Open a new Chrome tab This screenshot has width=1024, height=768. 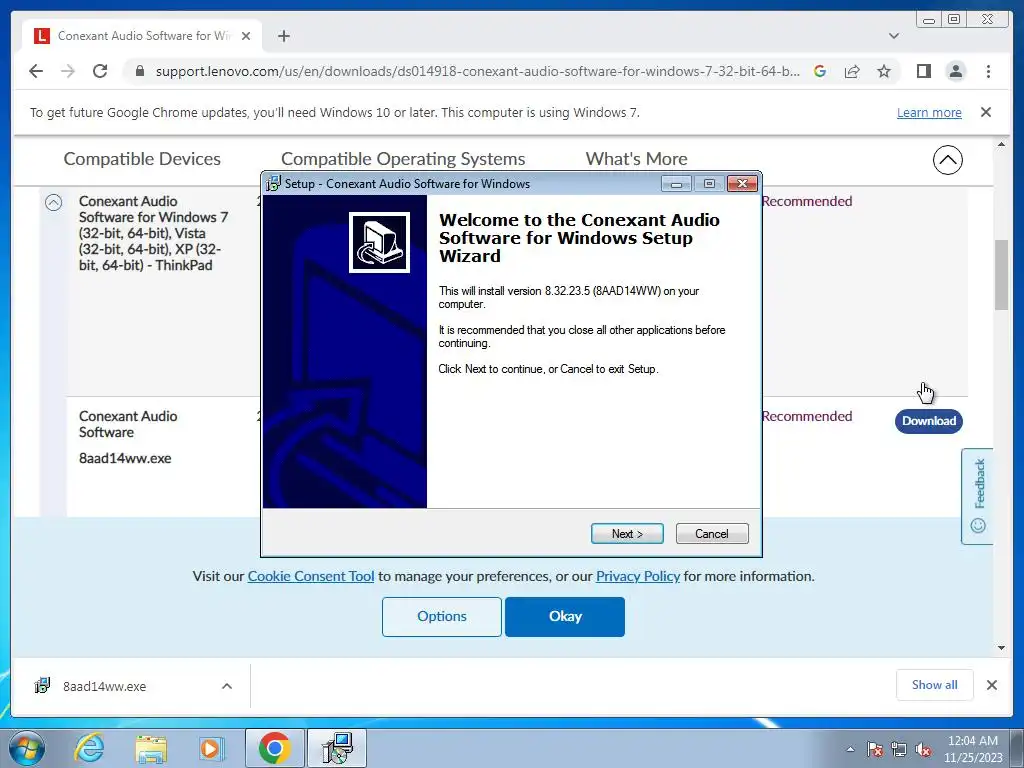tap(283, 36)
